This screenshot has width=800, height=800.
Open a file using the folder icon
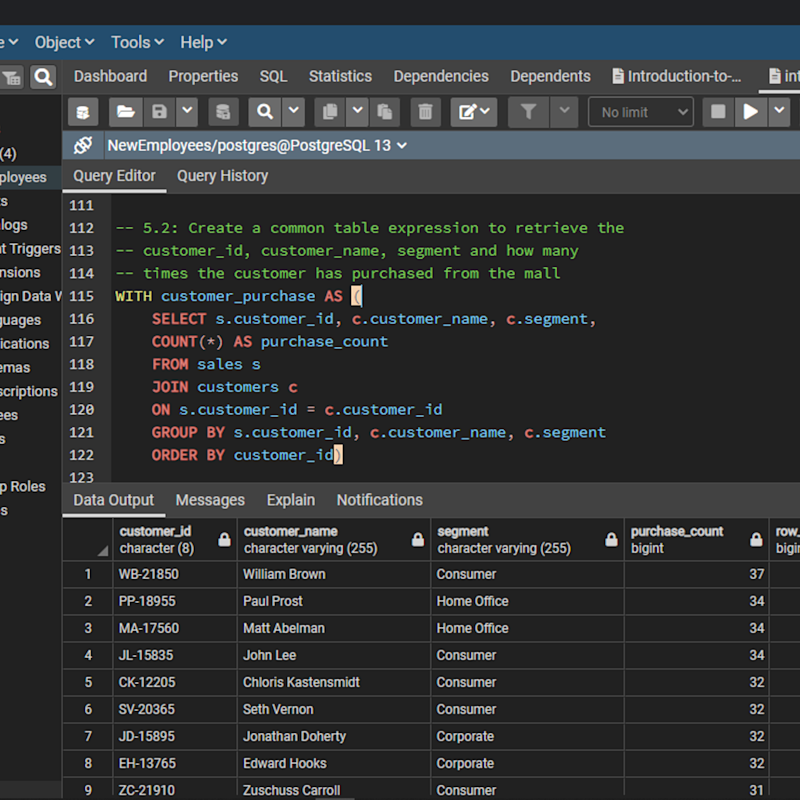124,111
